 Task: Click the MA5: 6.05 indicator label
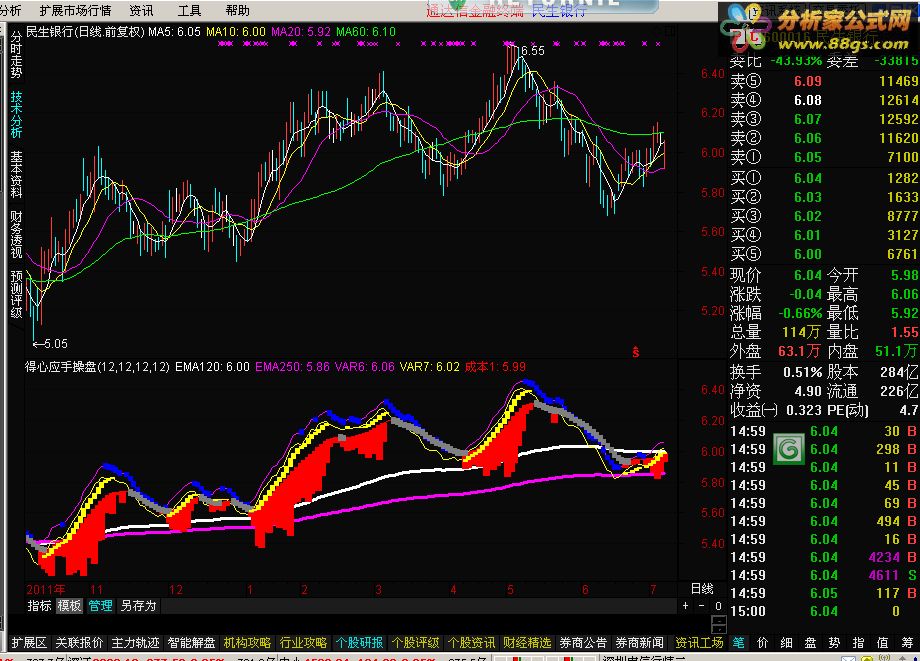(x=174, y=32)
